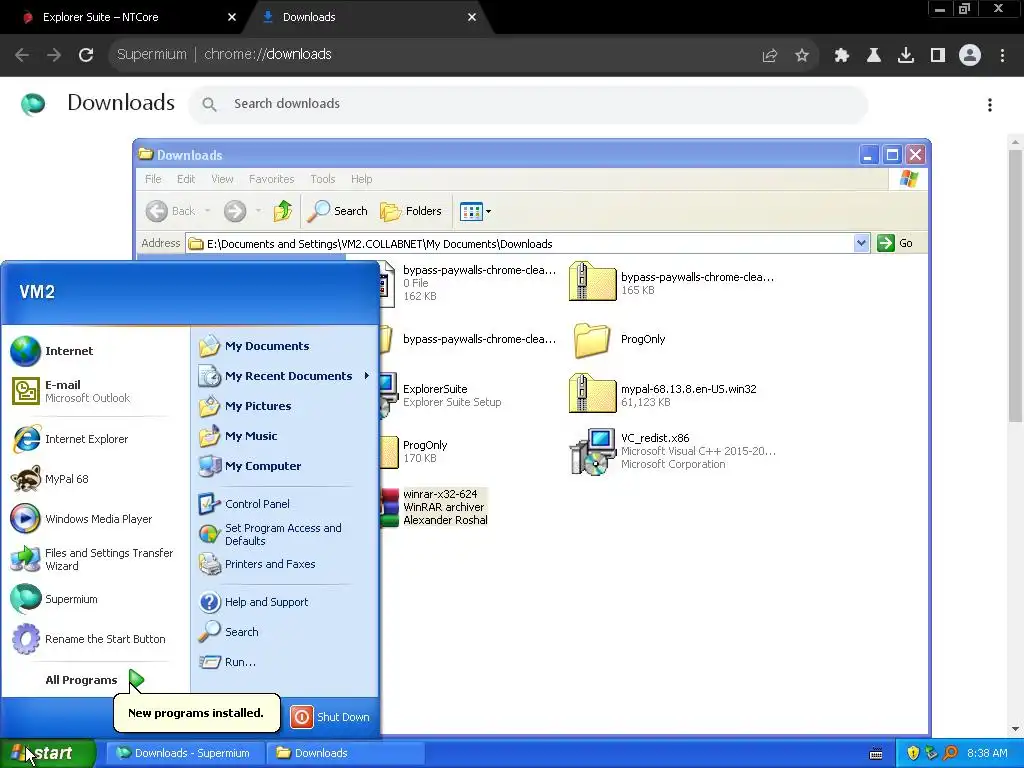Open Downloads page more actions menu
The width and height of the screenshot is (1024, 768).
(x=990, y=104)
